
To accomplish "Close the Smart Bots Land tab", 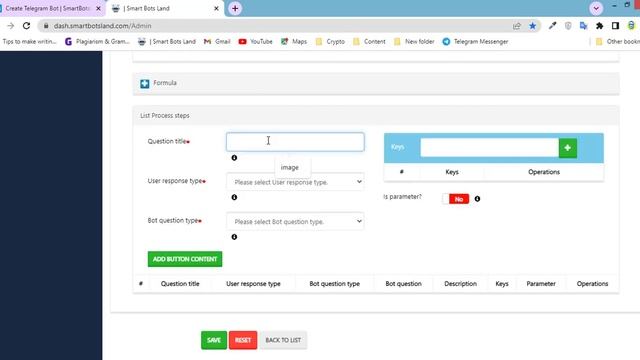I will click(x=216, y=8).
